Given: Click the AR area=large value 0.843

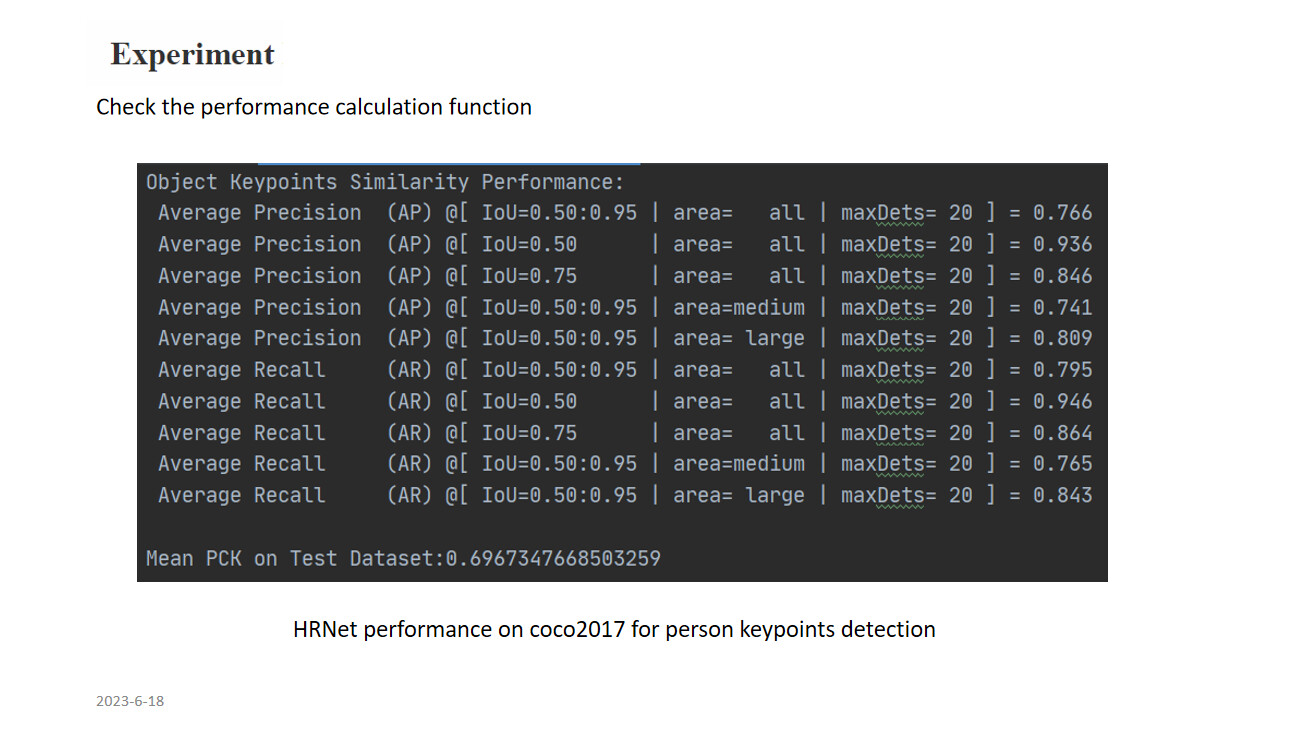Looking at the screenshot, I should [1063, 495].
